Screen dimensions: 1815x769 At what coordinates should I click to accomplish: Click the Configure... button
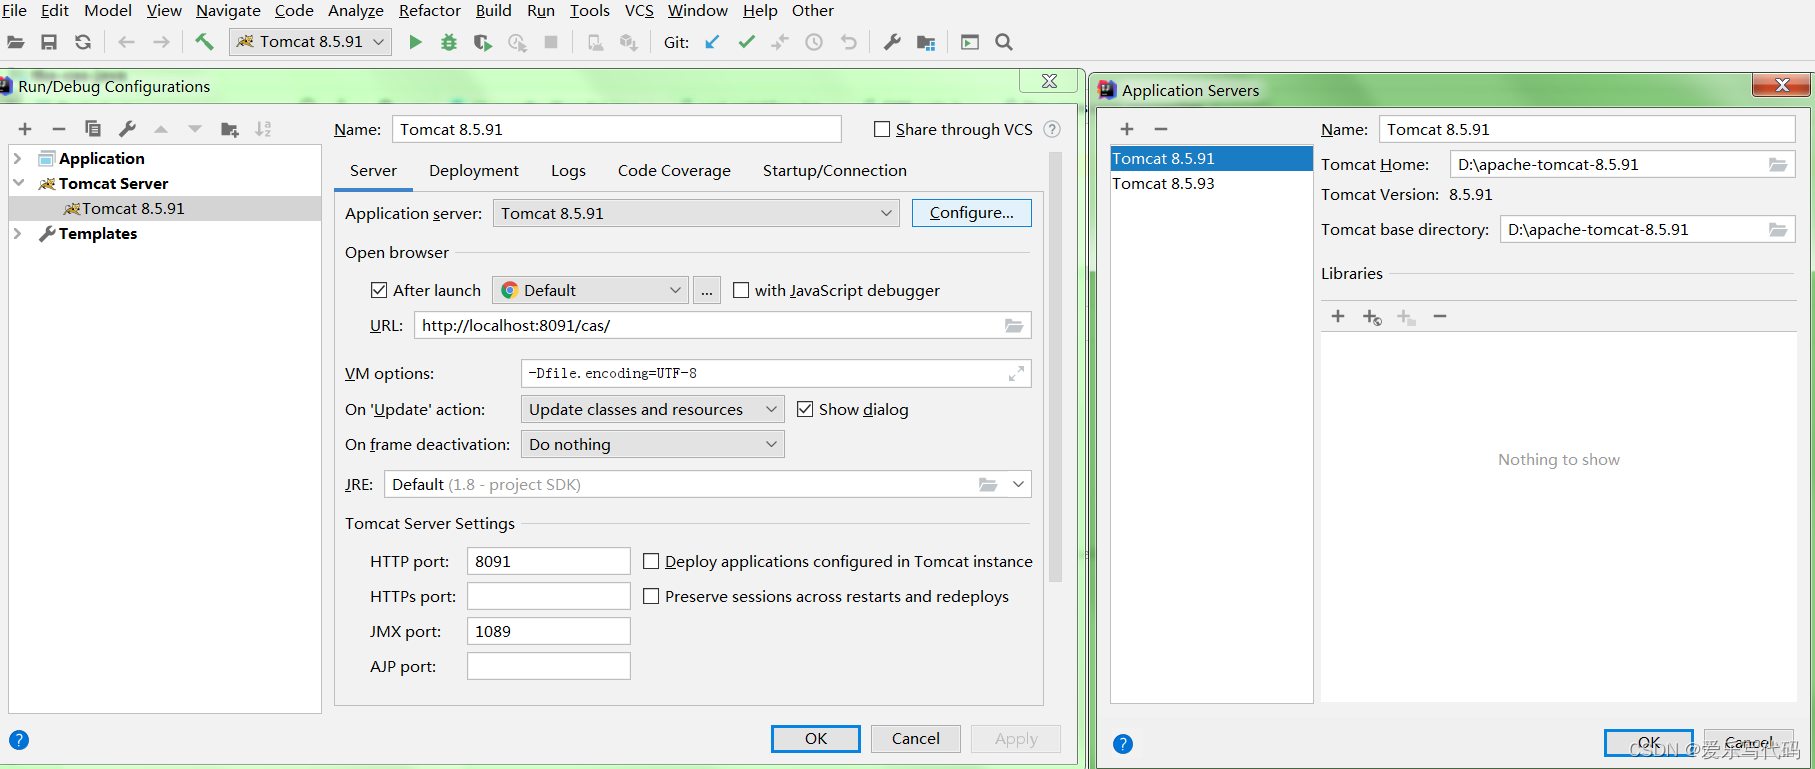click(971, 213)
